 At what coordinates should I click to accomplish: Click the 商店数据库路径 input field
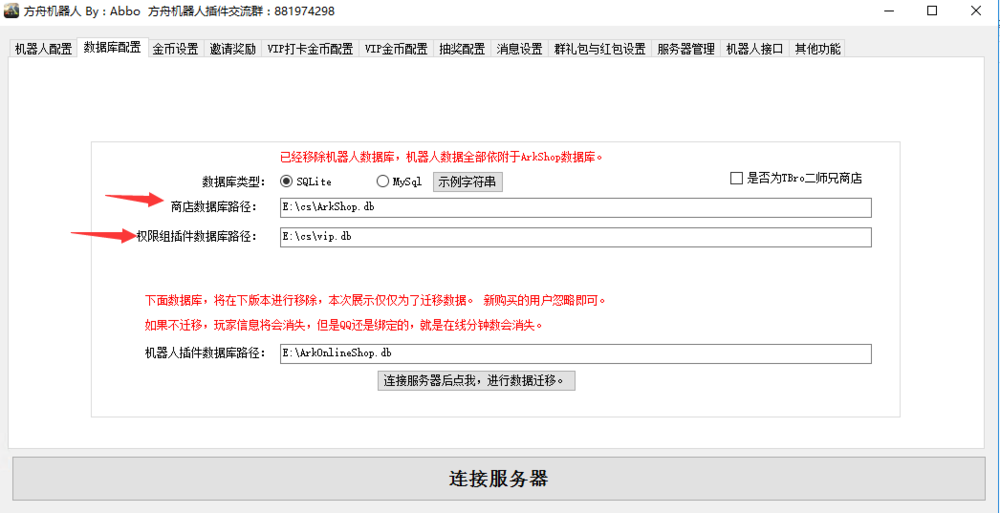575,208
